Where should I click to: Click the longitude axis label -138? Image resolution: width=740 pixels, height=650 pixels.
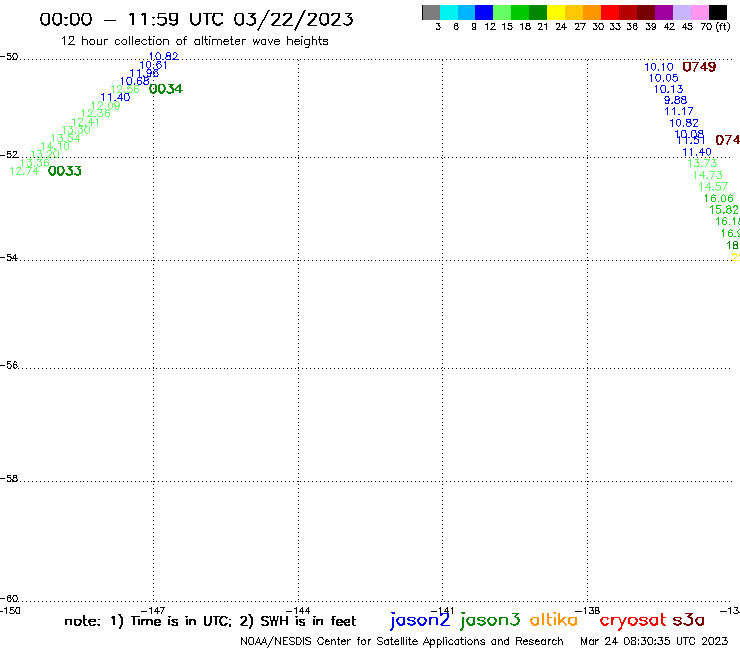tap(587, 611)
